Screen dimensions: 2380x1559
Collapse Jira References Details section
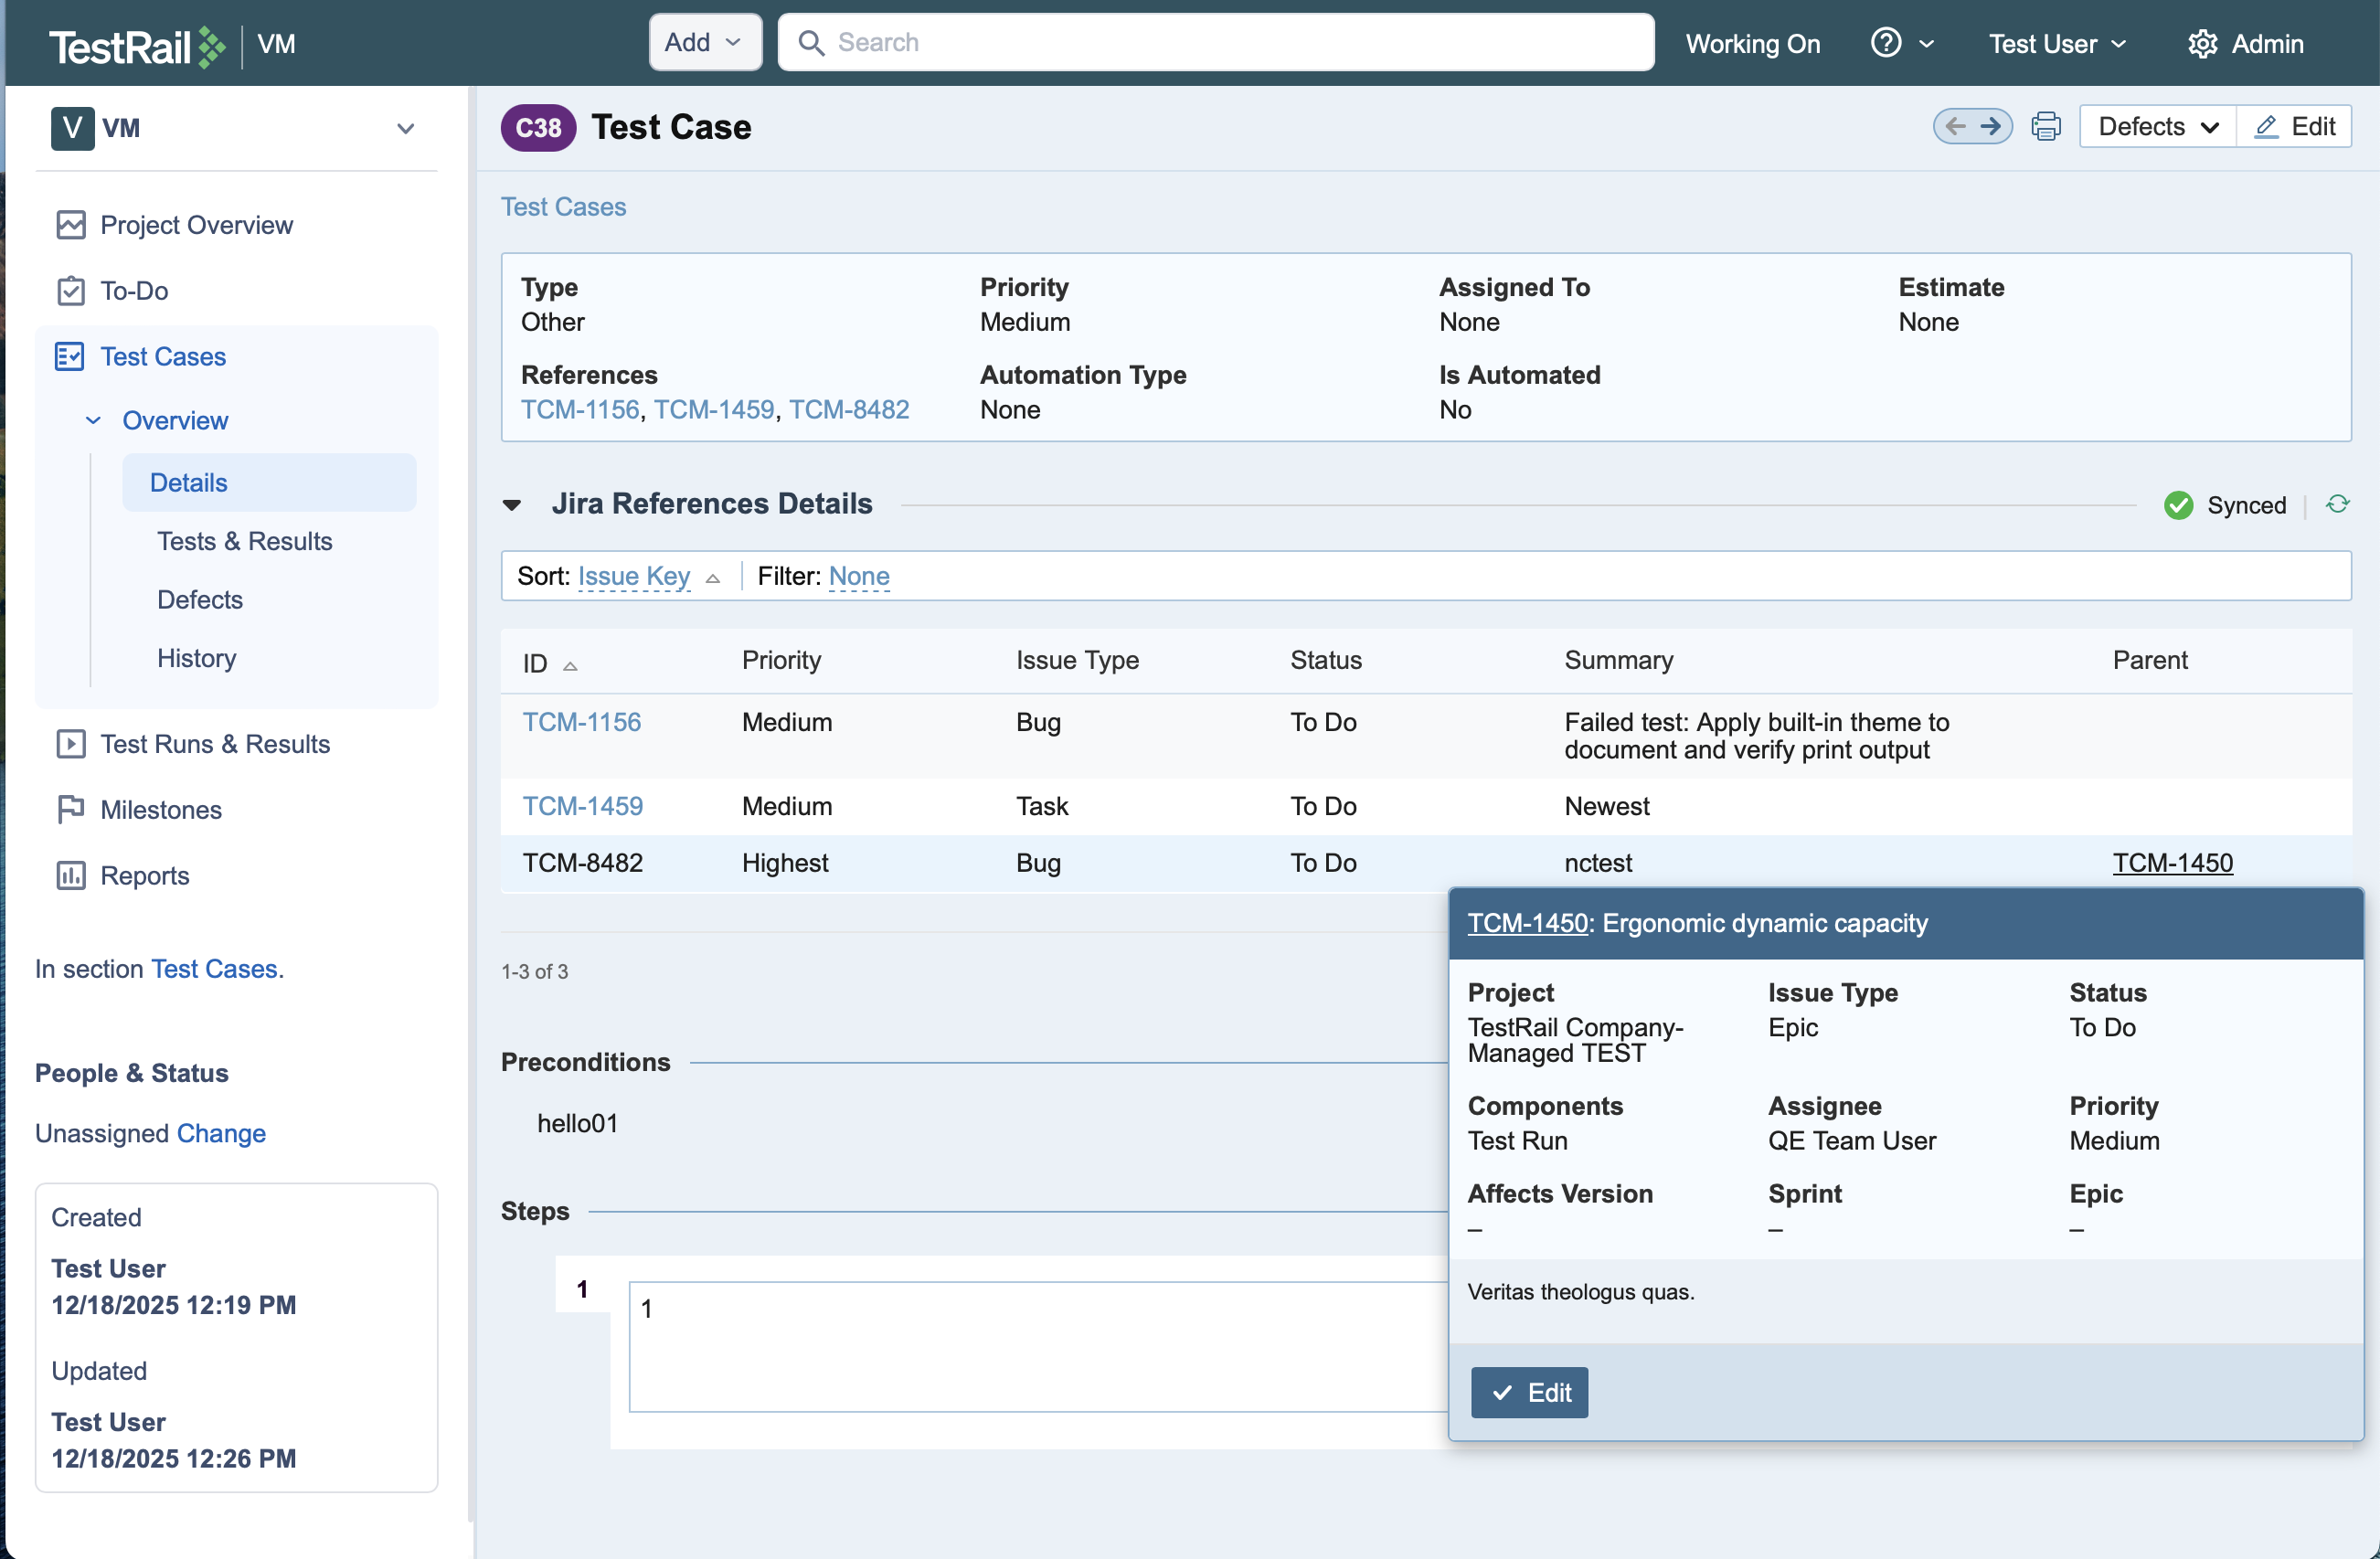tap(512, 504)
